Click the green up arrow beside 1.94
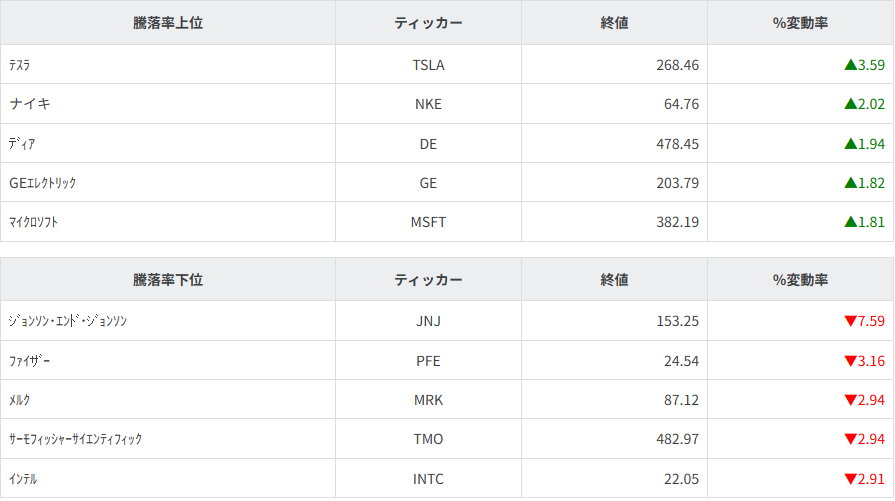 click(850, 144)
